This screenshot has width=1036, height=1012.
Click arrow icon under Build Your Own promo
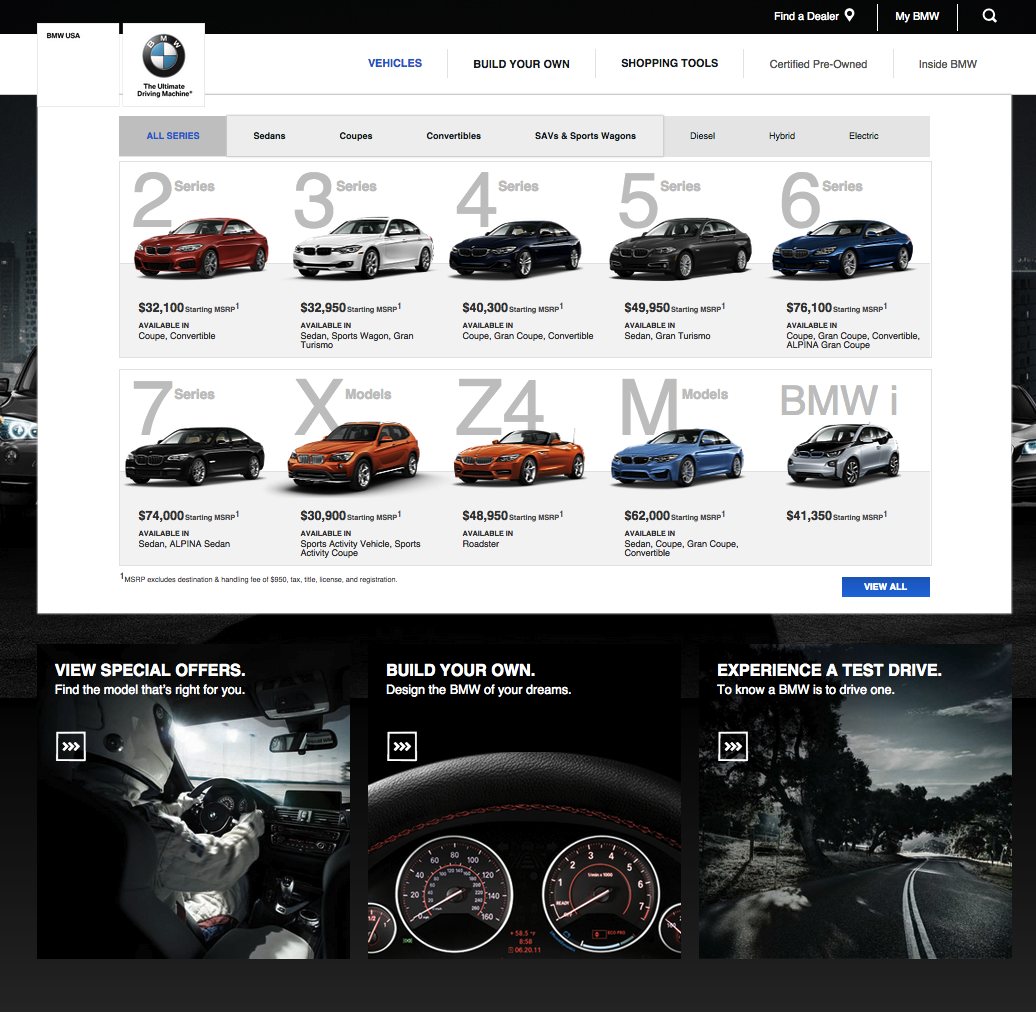pos(402,746)
